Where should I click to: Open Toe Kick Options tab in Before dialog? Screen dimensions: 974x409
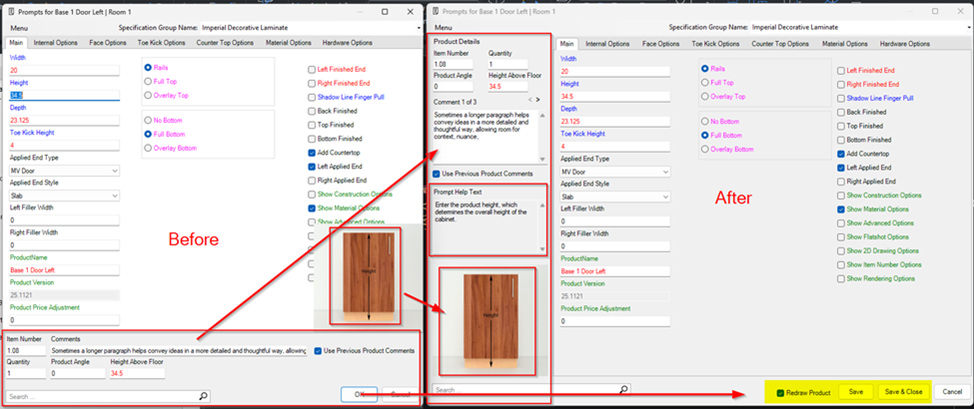point(161,43)
